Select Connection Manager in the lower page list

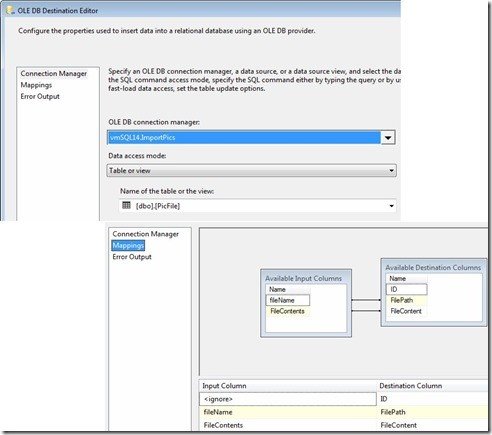[x=145, y=234]
